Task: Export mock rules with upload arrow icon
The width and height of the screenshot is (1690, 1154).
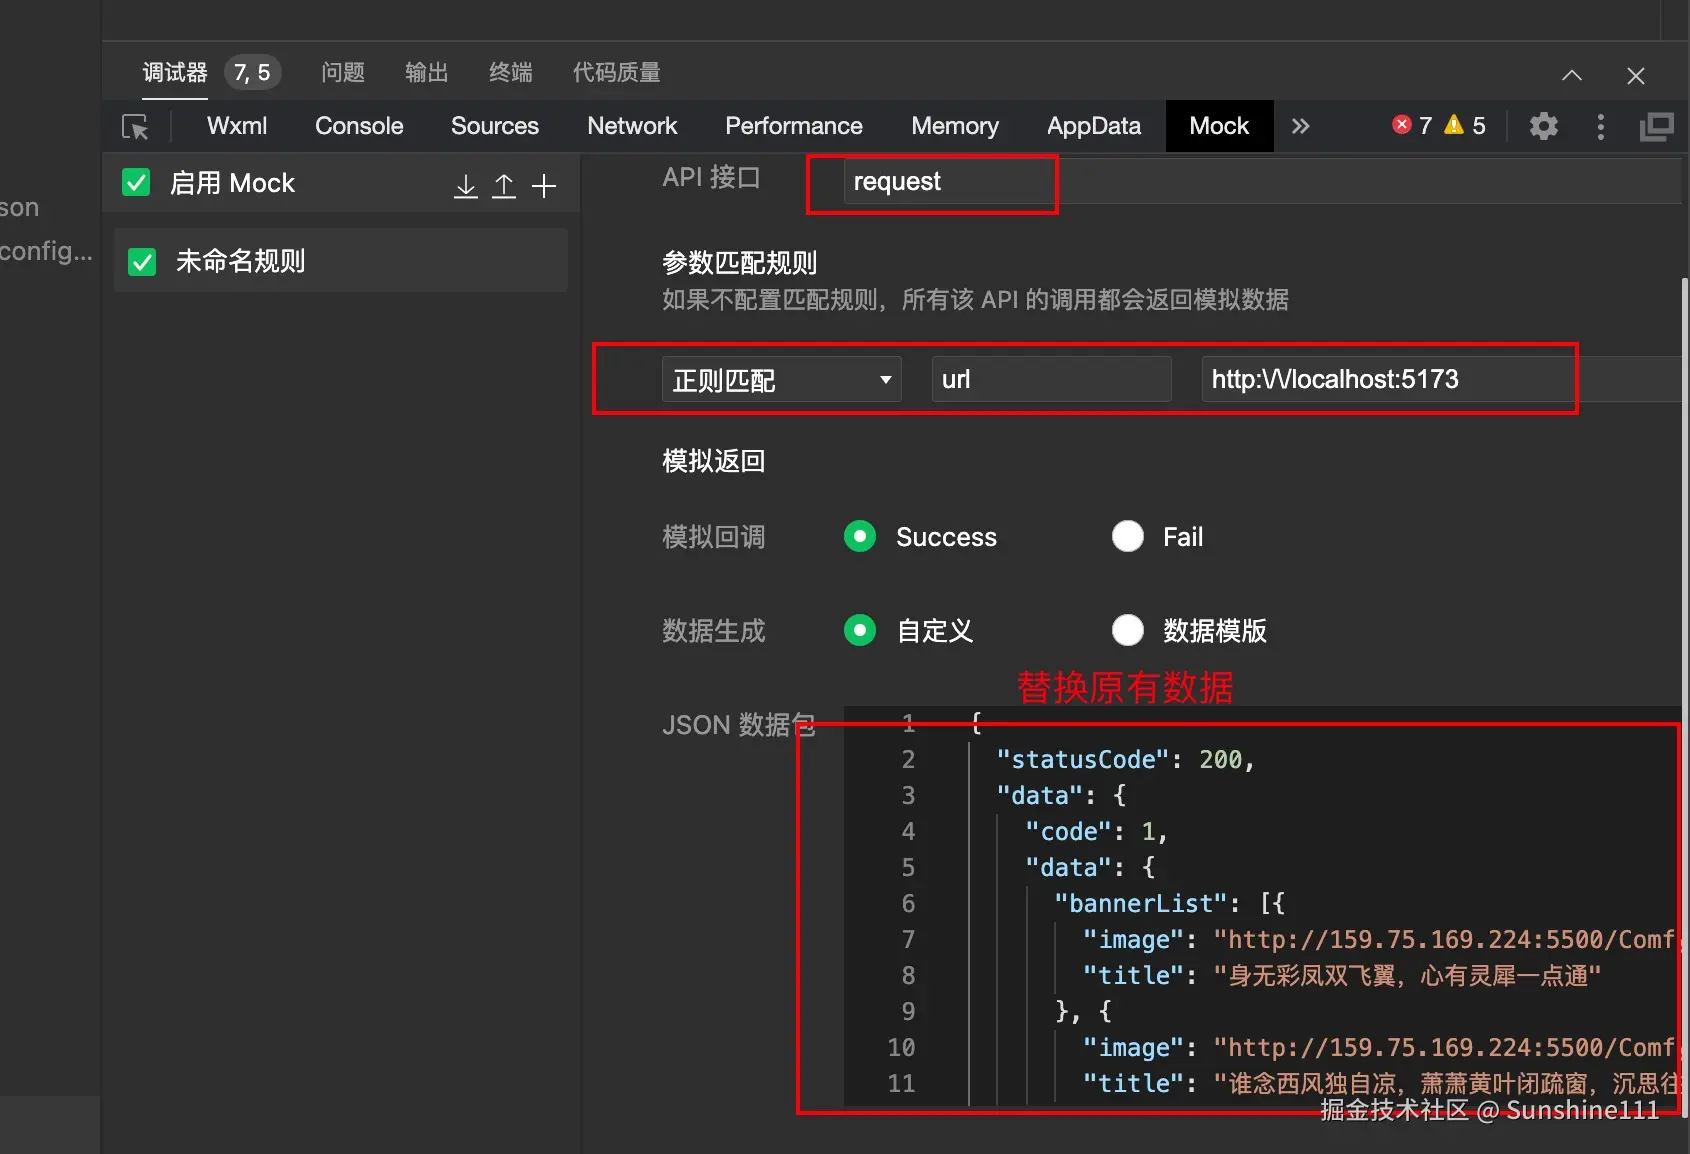Action: point(504,186)
